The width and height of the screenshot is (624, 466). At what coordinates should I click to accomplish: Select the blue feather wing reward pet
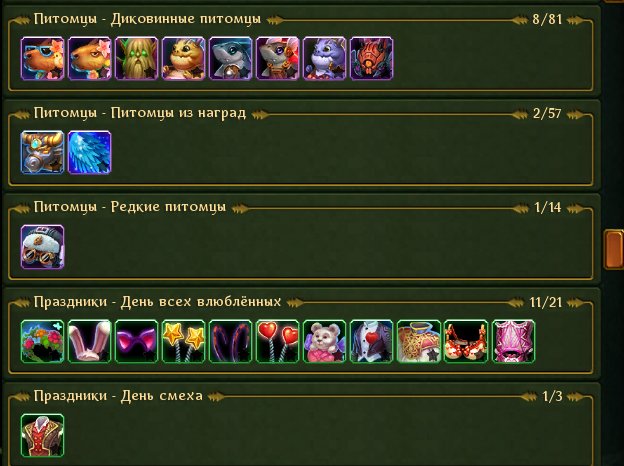(90, 152)
